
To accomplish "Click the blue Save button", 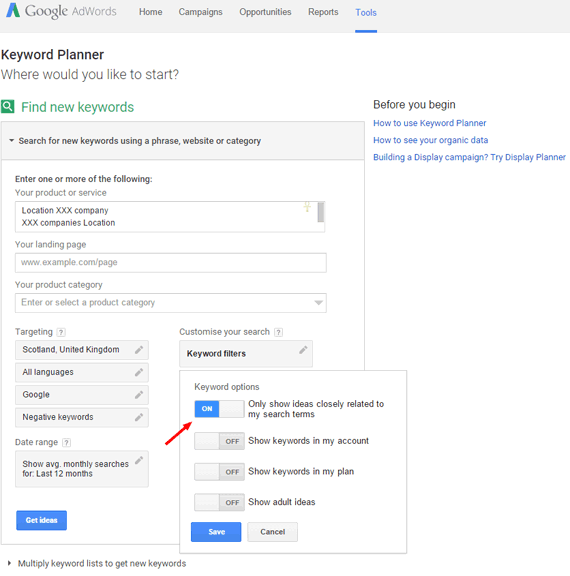I will pos(216,532).
